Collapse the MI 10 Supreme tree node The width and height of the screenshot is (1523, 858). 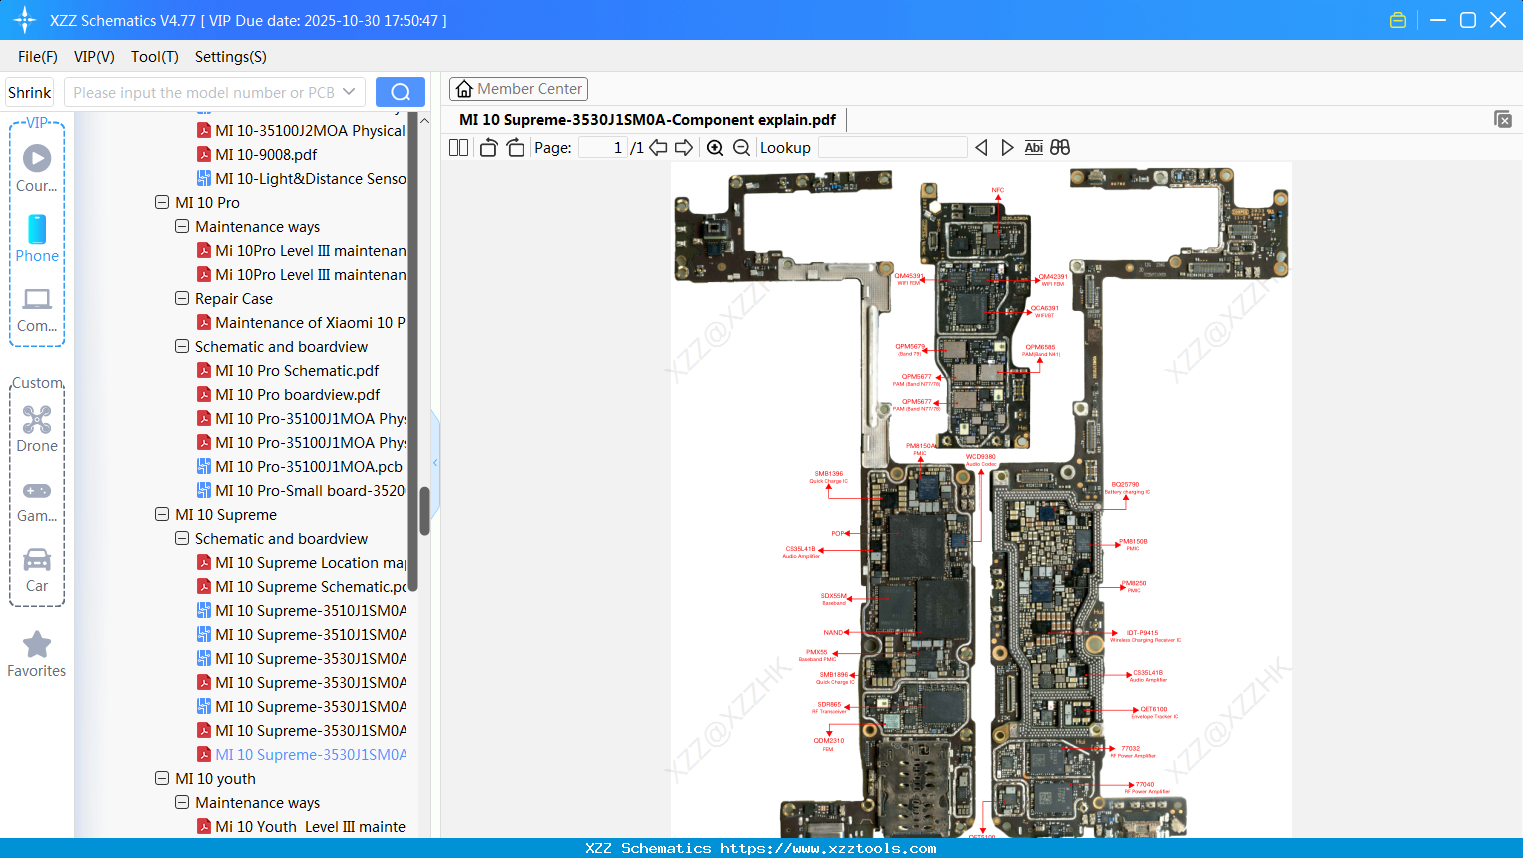tap(161, 514)
